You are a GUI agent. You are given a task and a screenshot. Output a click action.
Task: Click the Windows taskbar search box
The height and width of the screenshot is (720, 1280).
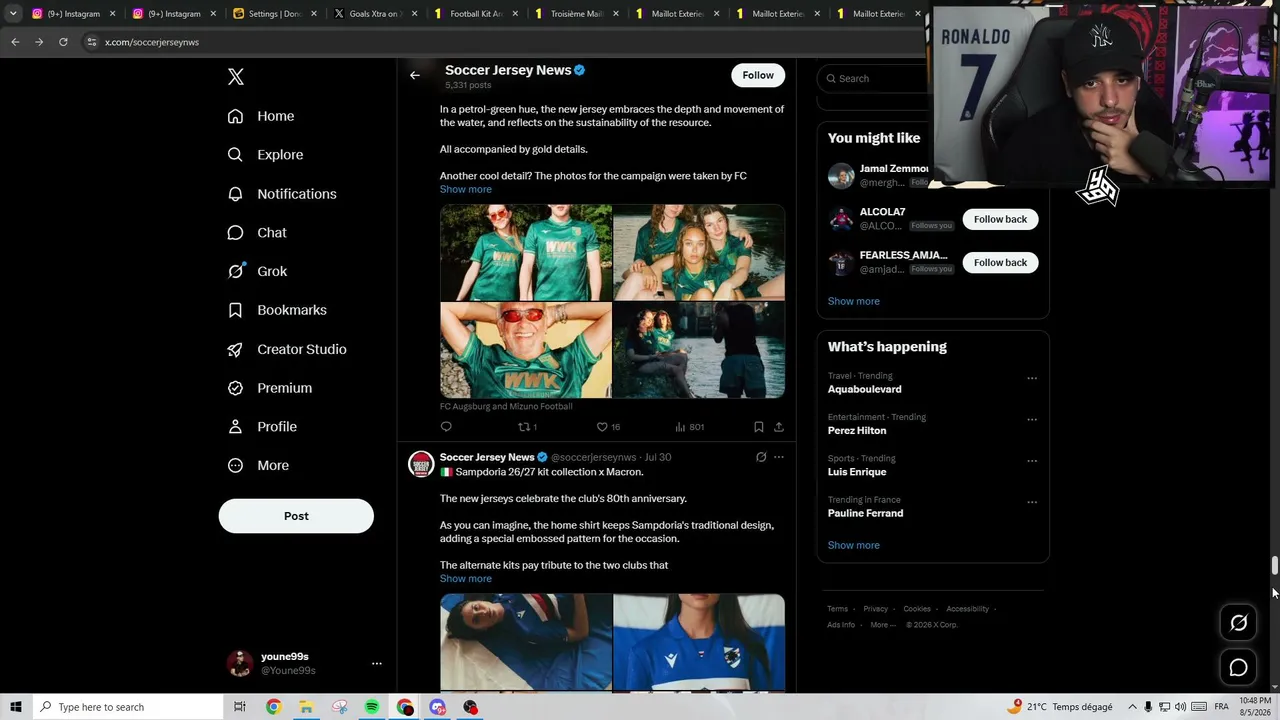pyautogui.click(x=127, y=707)
